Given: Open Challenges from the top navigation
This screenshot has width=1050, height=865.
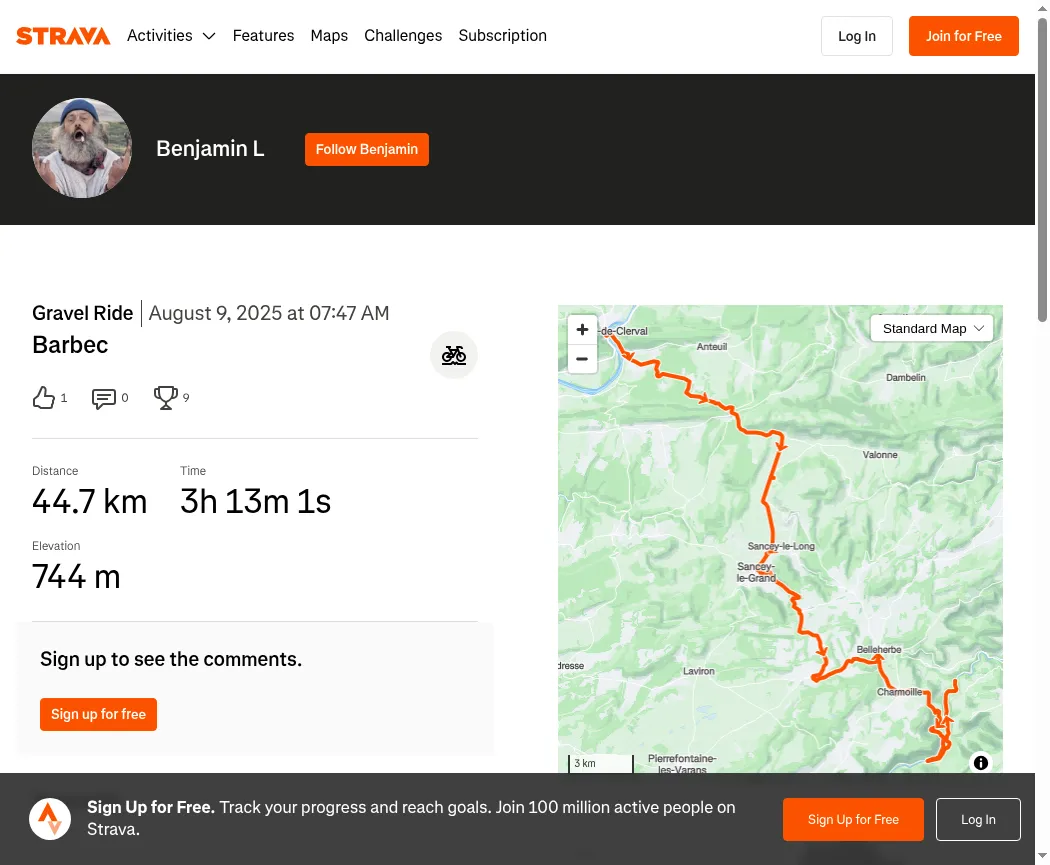Looking at the screenshot, I should point(403,35).
